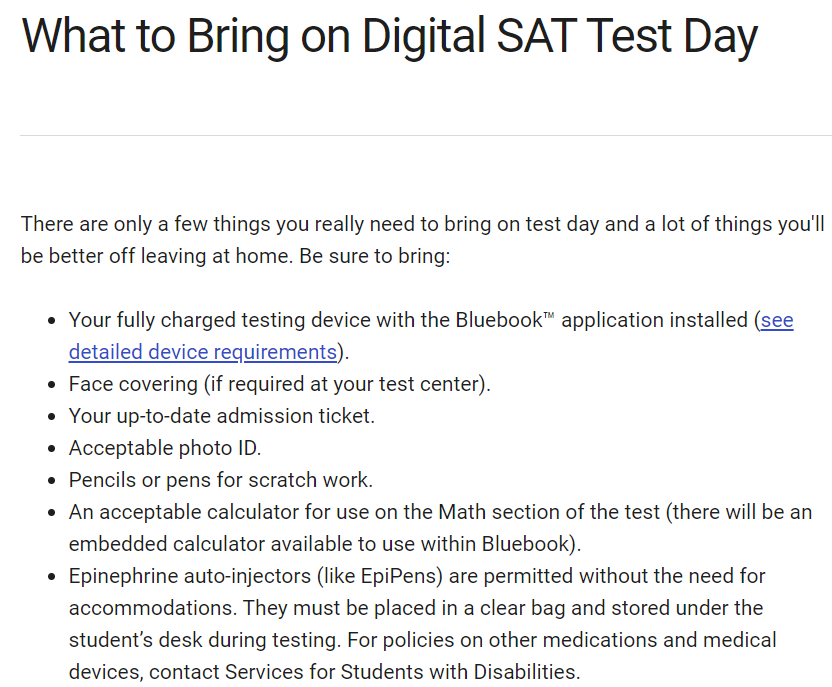Click the horizontal divider below the heading
Screen dimensions: 832x687
426,135
